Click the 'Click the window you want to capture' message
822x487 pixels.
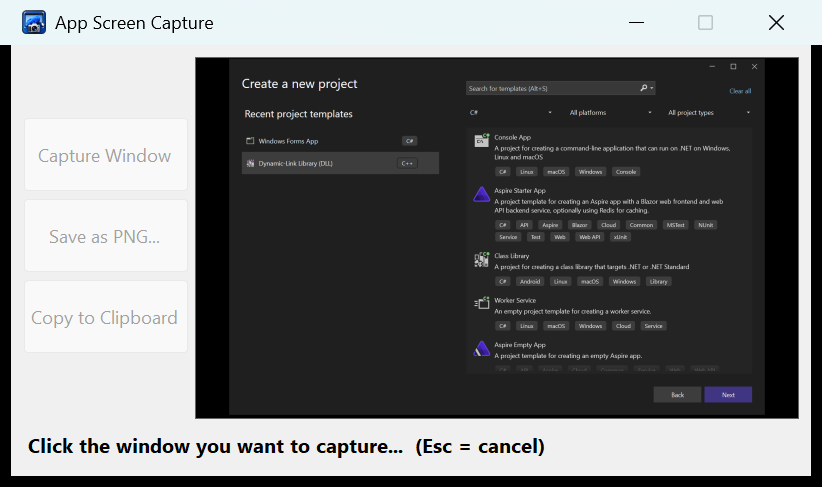pos(286,447)
